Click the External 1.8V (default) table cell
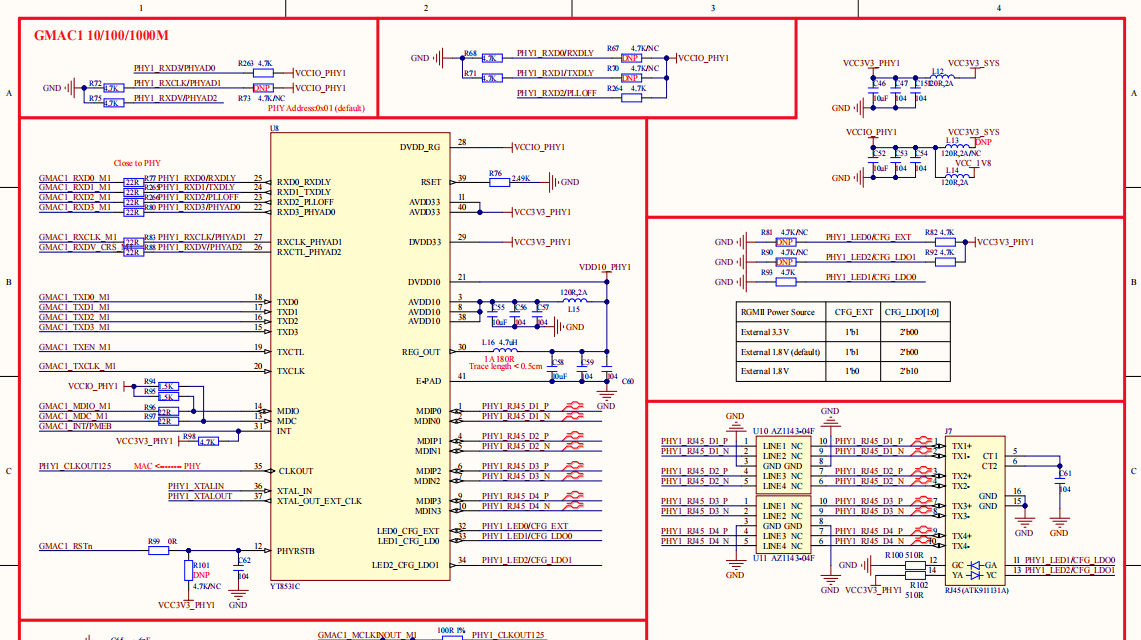The height and width of the screenshot is (640, 1141). pos(779,352)
